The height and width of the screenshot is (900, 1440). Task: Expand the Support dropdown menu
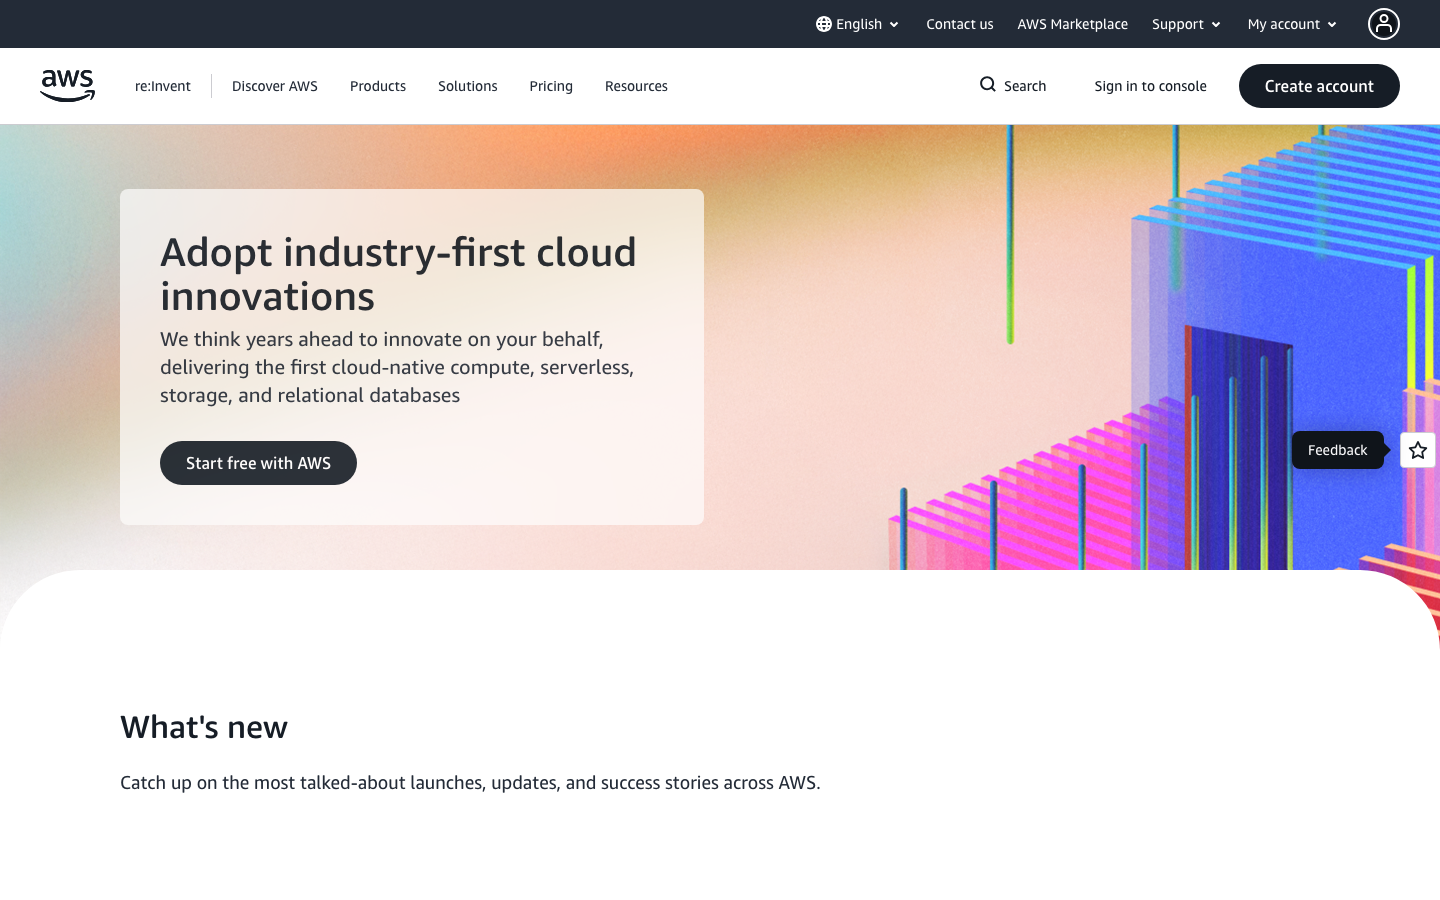click(x=1186, y=24)
